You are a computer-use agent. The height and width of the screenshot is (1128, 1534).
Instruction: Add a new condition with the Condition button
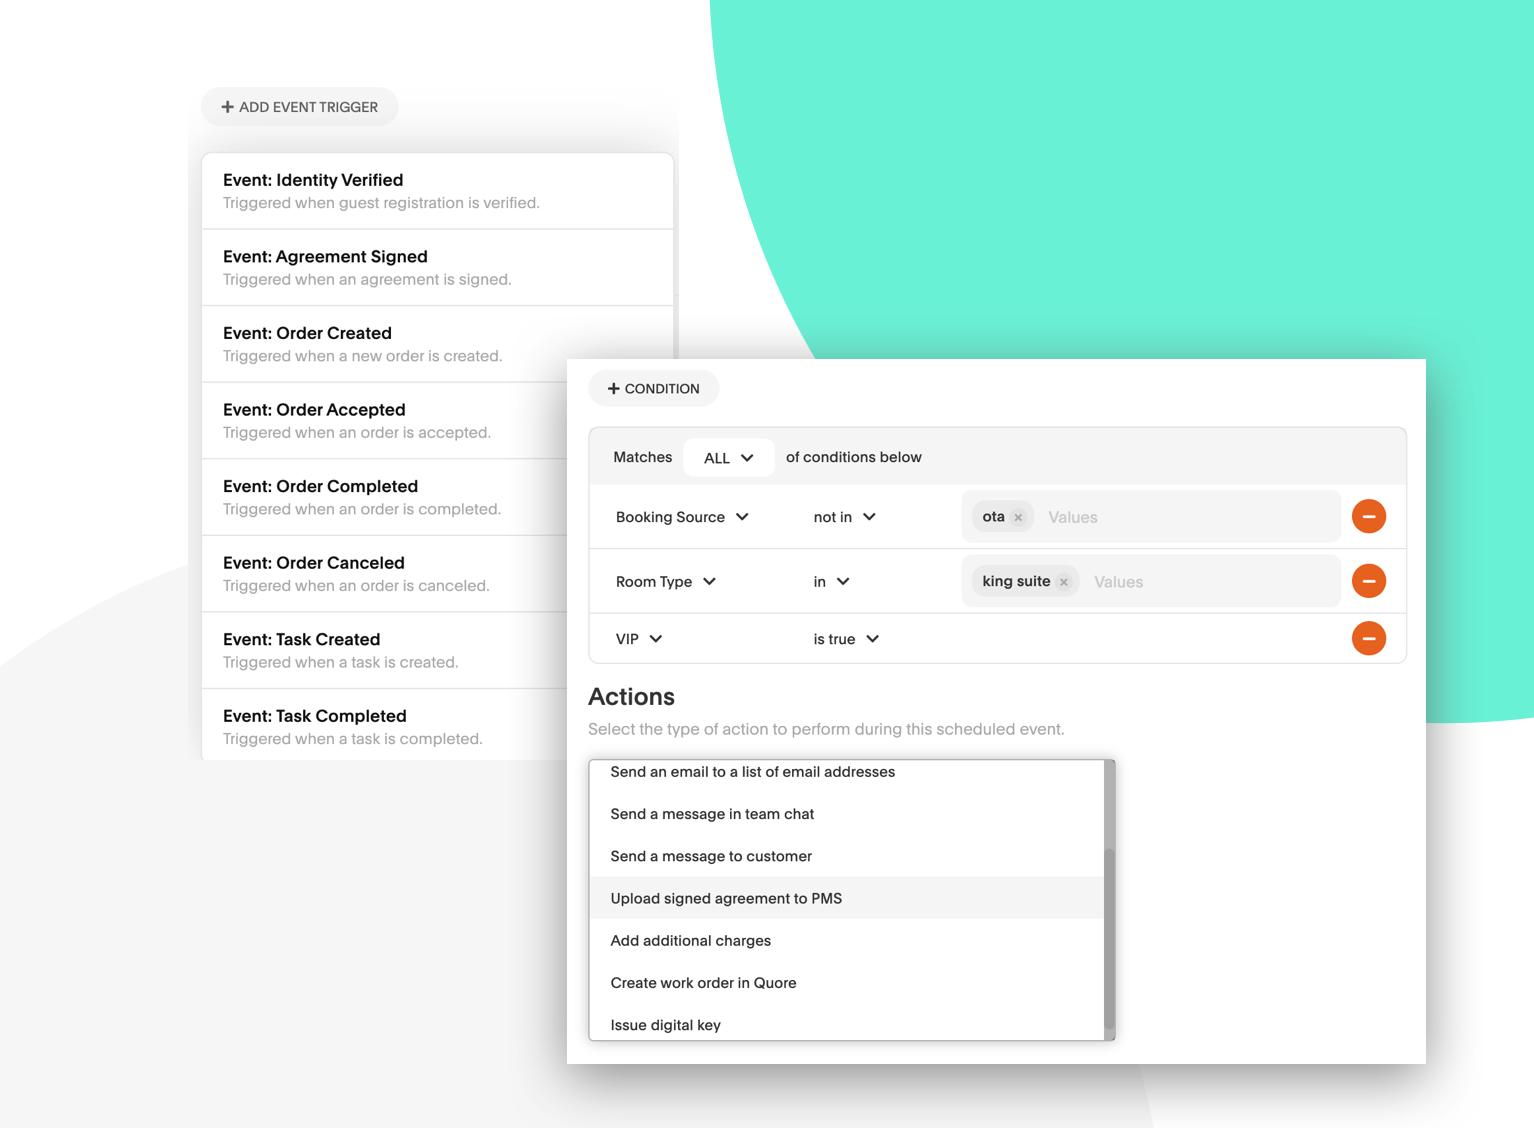(653, 388)
